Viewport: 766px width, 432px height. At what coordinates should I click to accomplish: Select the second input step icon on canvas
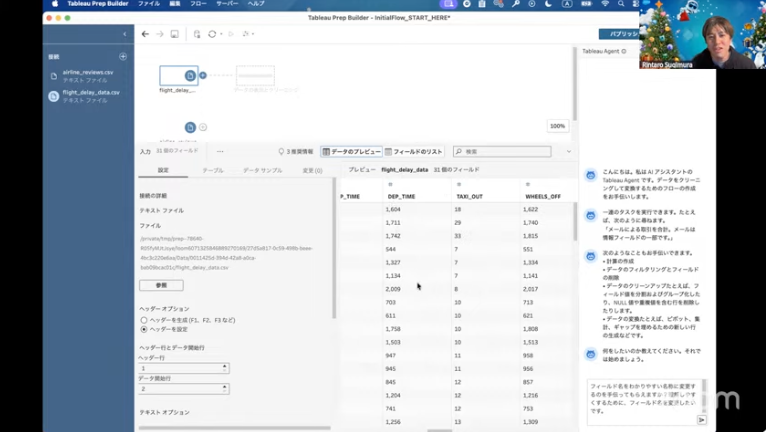(x=190, y=127)
